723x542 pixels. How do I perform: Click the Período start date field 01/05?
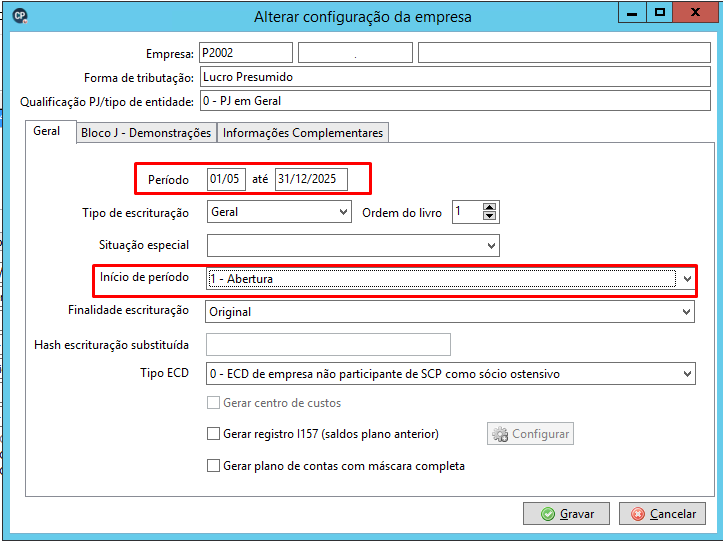[226, 179]
